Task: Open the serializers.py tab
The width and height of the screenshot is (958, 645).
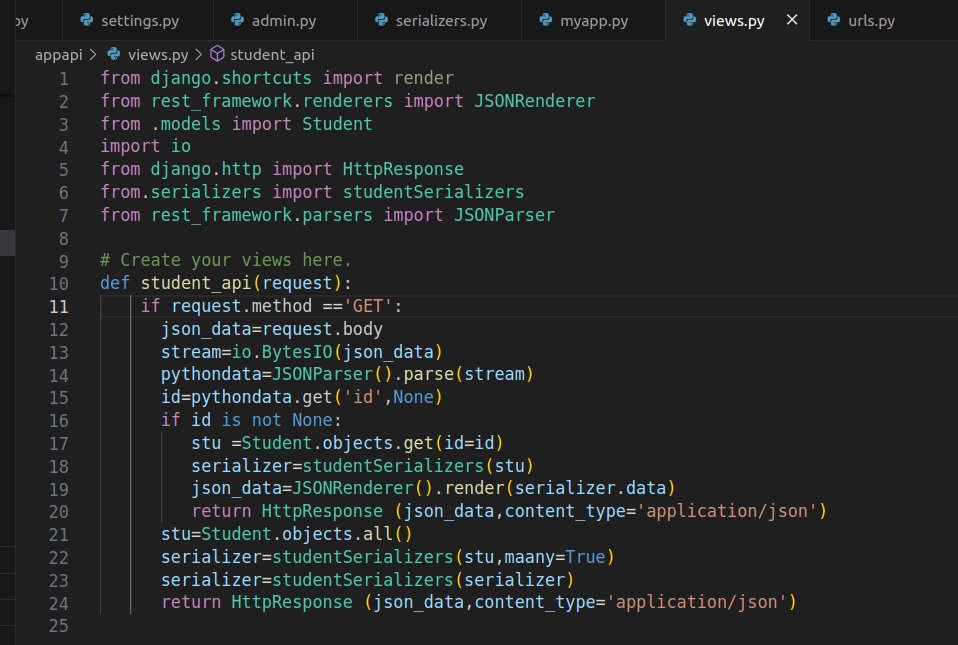Action: click(x=440, y=19)
